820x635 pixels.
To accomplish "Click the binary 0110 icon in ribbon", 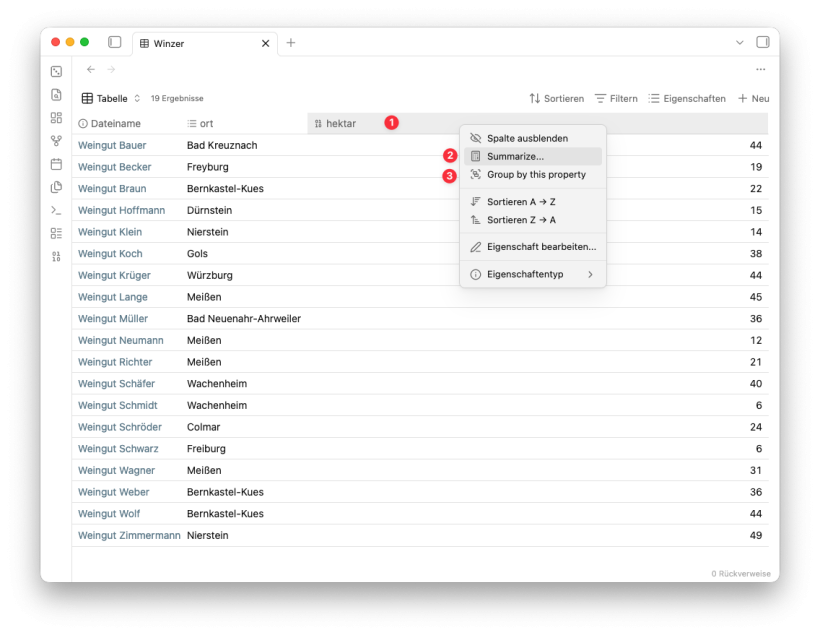I will pyautogui.click(x=56, y=256).
